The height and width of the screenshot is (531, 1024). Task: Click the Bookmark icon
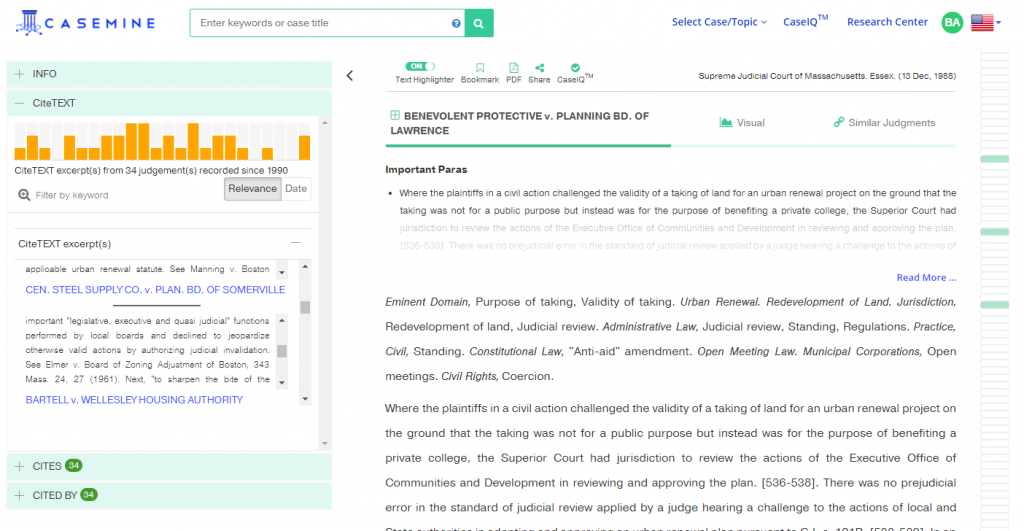(x=480, y=68)
